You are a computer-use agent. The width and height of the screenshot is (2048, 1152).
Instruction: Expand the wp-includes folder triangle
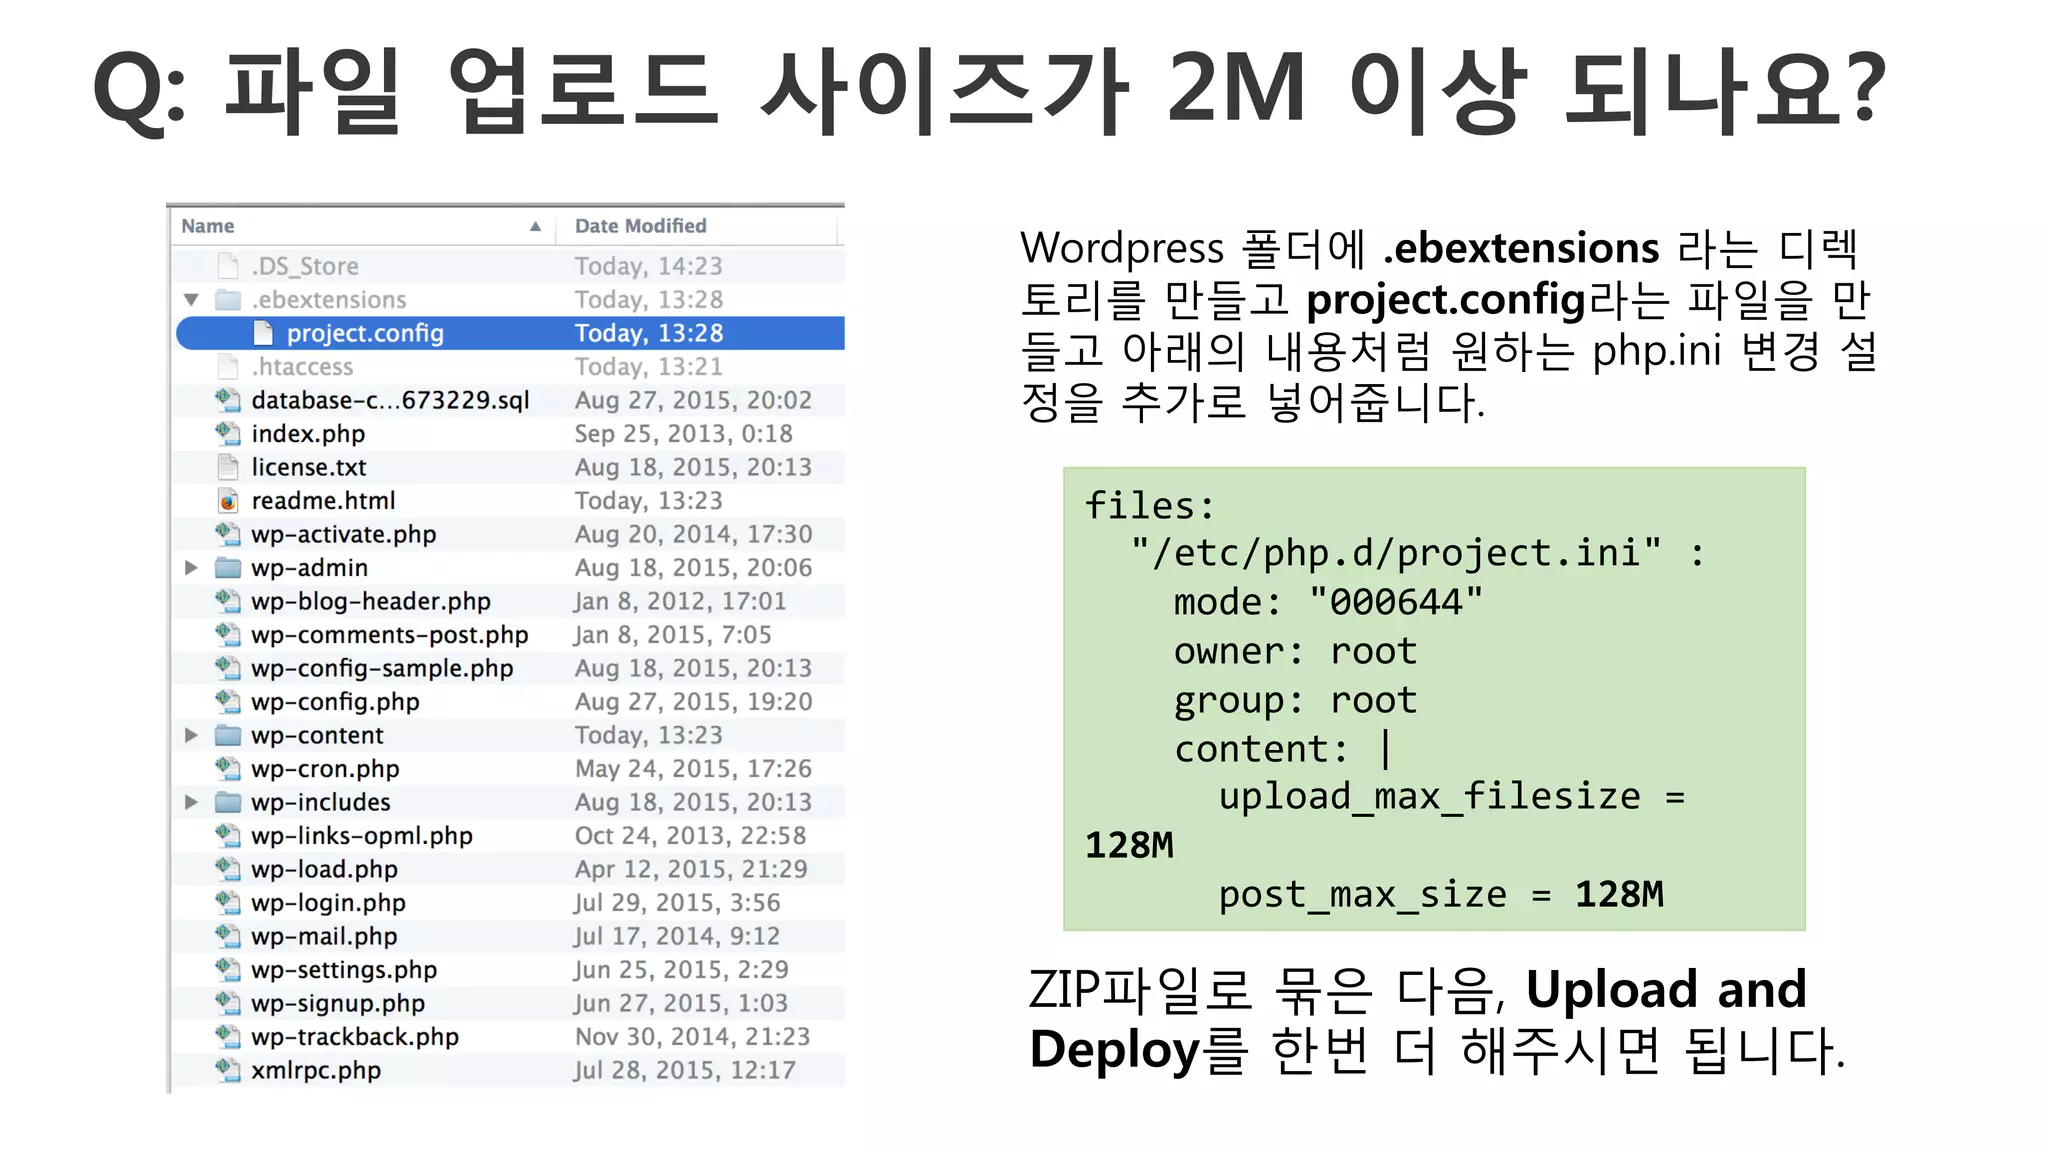click(192, 802)
